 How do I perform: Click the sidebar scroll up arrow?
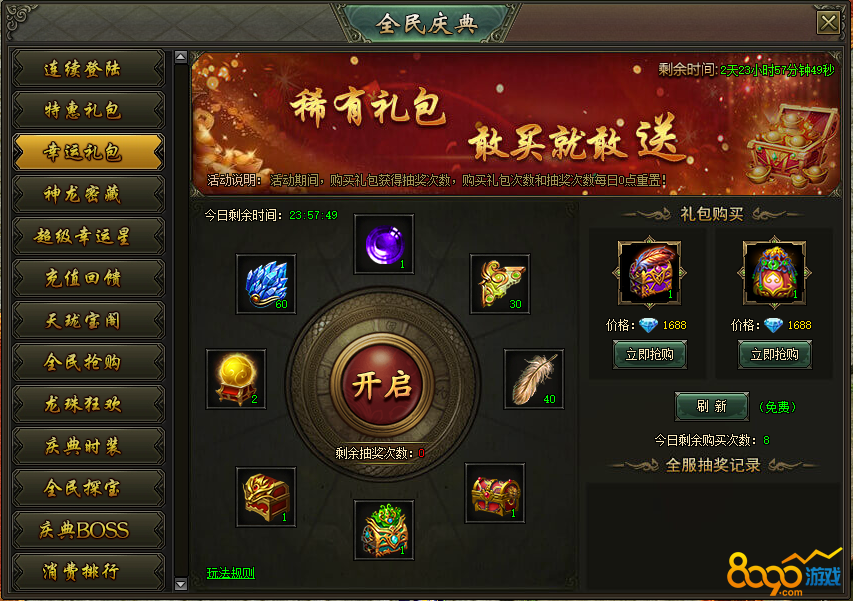[x=181, y=57]
